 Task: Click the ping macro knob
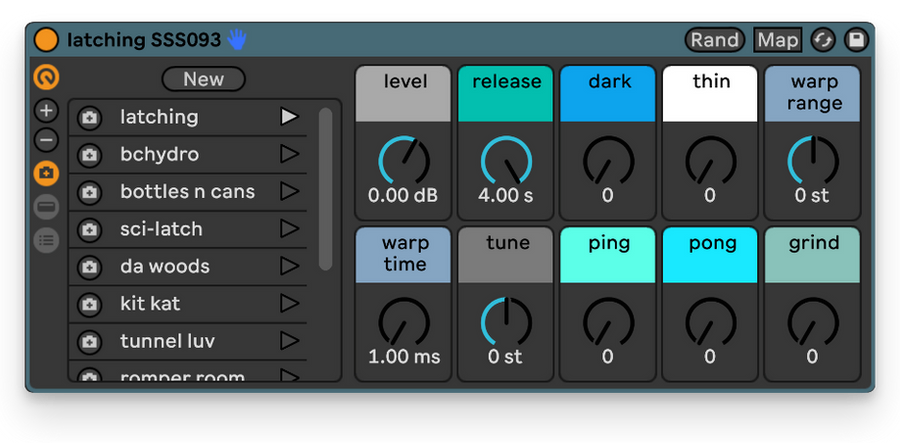(608, 322)
